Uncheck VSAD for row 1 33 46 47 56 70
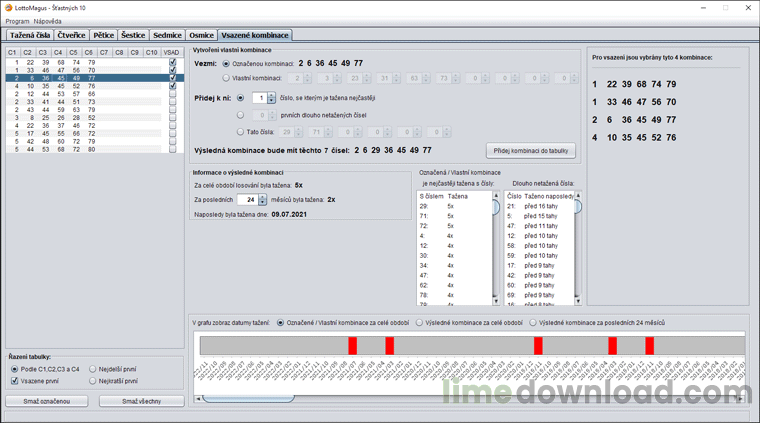Screen dimensions: 760x423 click(x=172, y=70)
